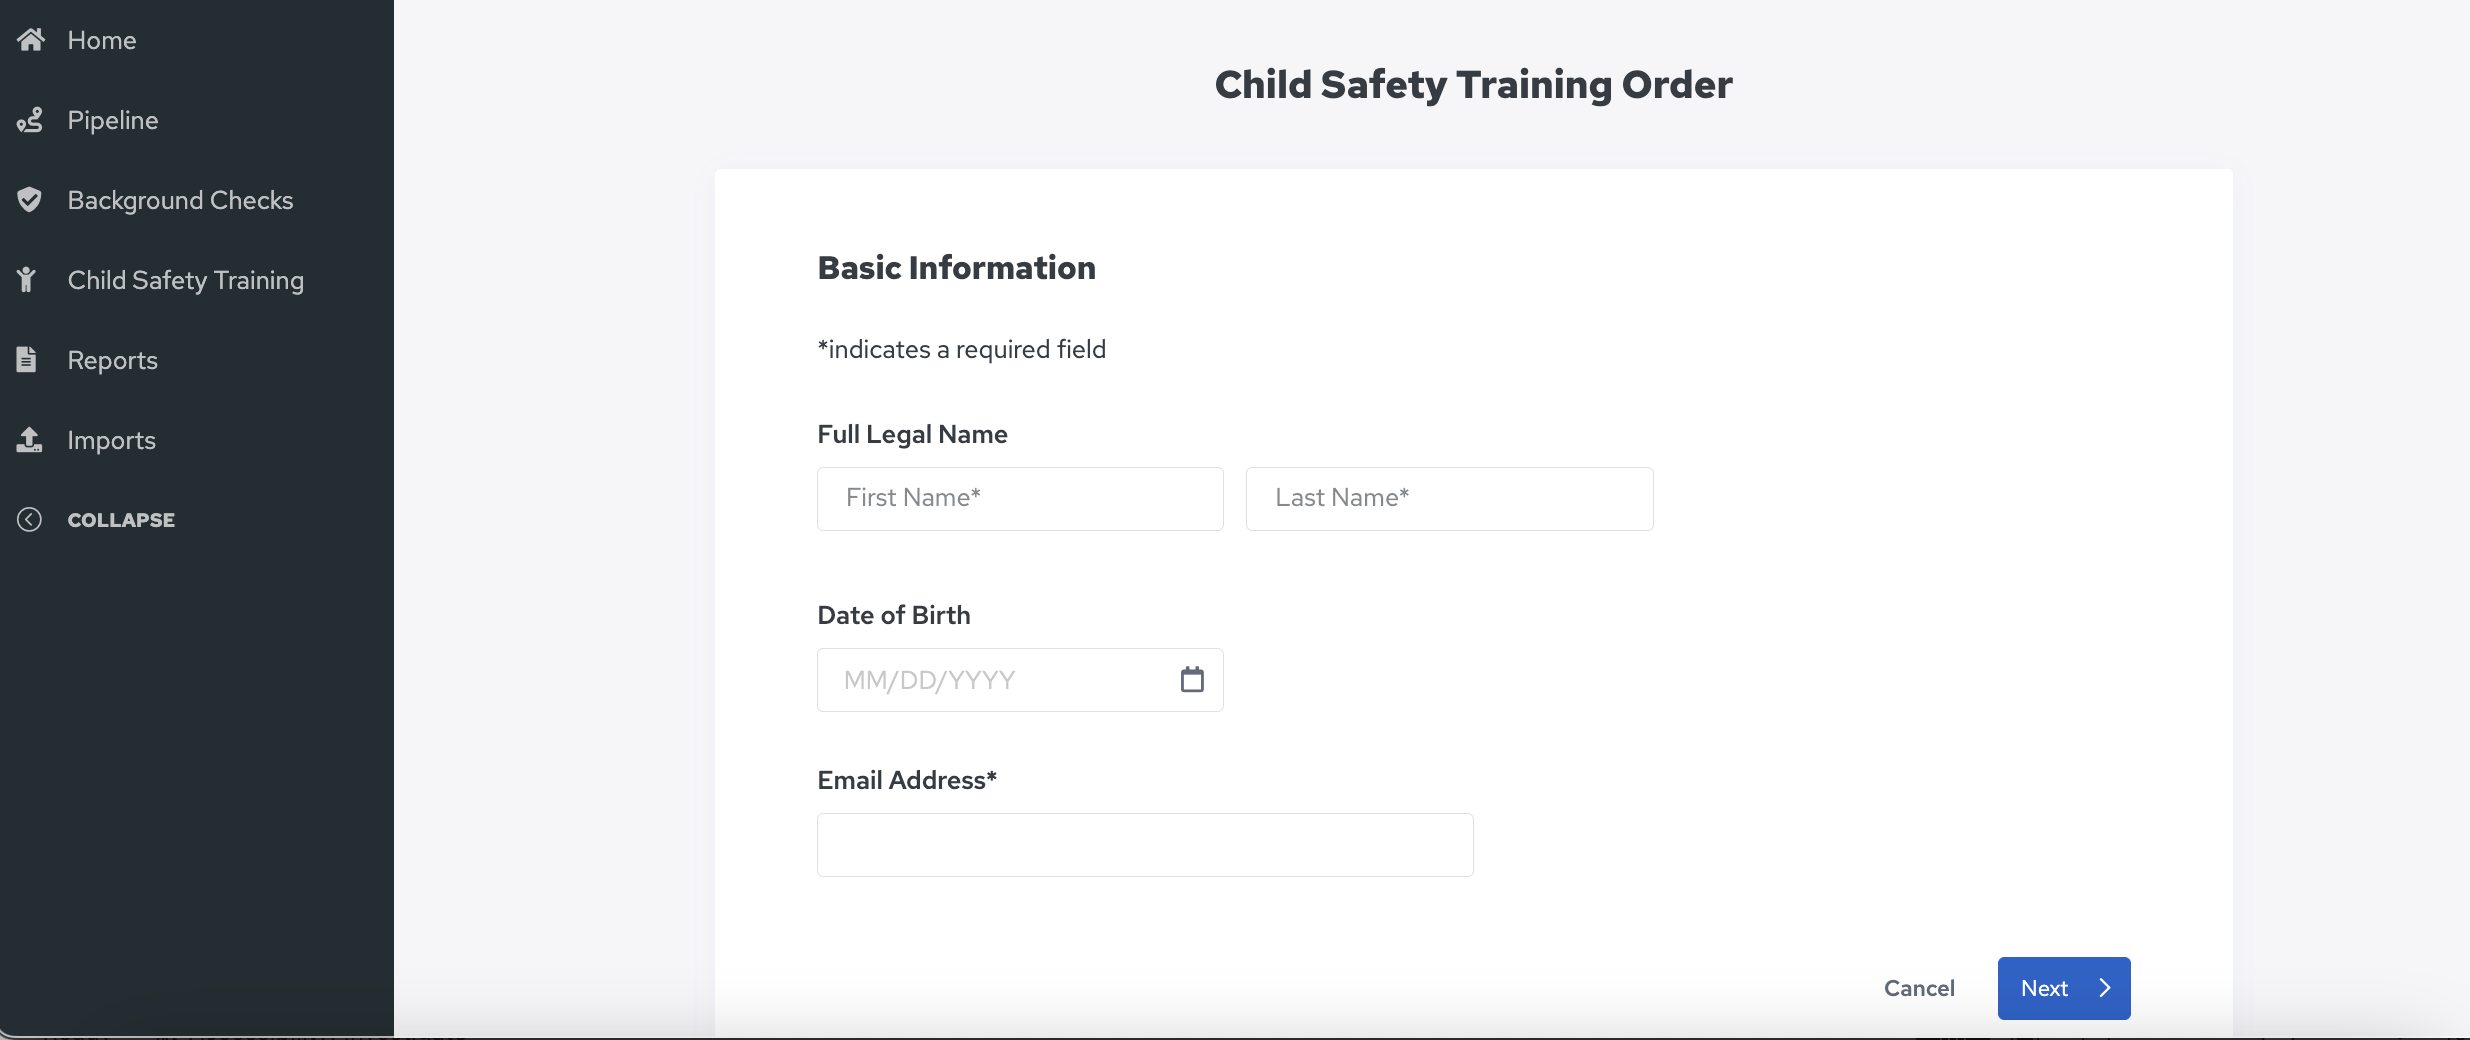Click the Email Address input box
2470x1040 pixels.
coord(1145,845)
